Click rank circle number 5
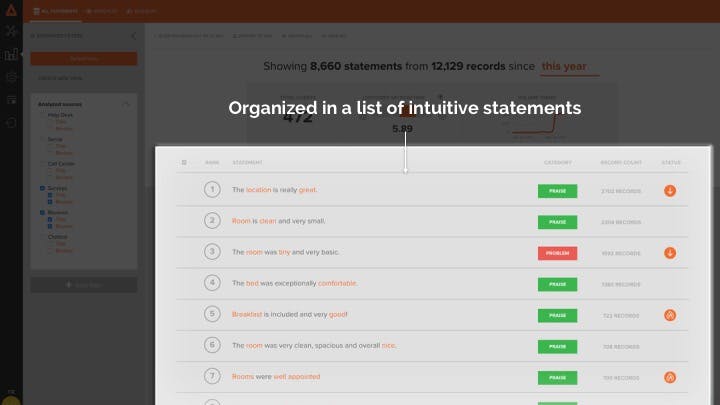 point(212,314)
